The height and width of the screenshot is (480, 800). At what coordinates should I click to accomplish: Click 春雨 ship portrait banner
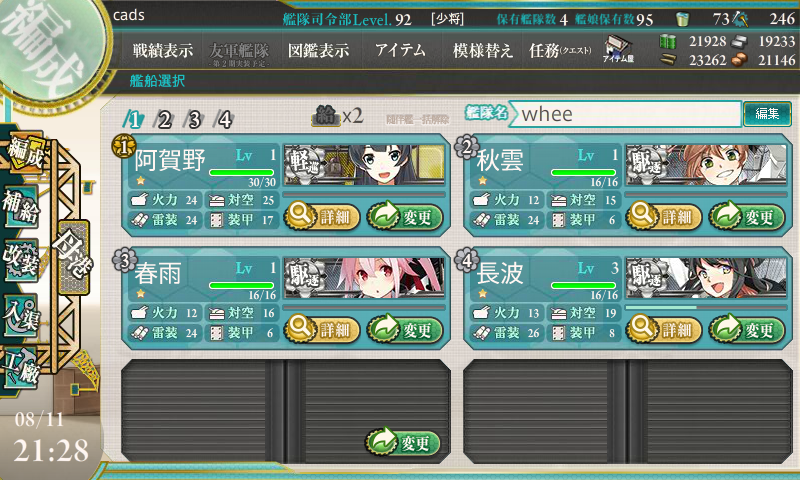pos(364,278)
